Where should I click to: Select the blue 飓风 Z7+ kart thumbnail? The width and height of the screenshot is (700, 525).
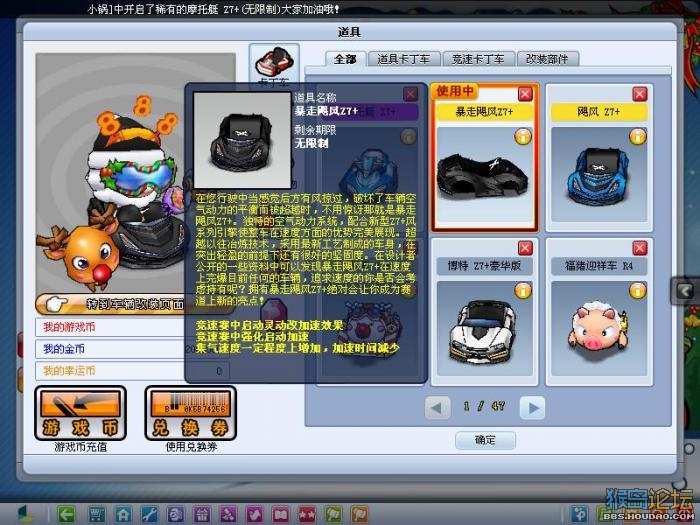tap(599, 175)
